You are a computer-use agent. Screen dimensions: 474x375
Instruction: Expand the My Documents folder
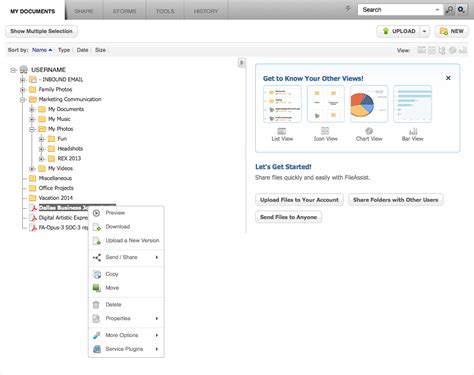[32, 109]
